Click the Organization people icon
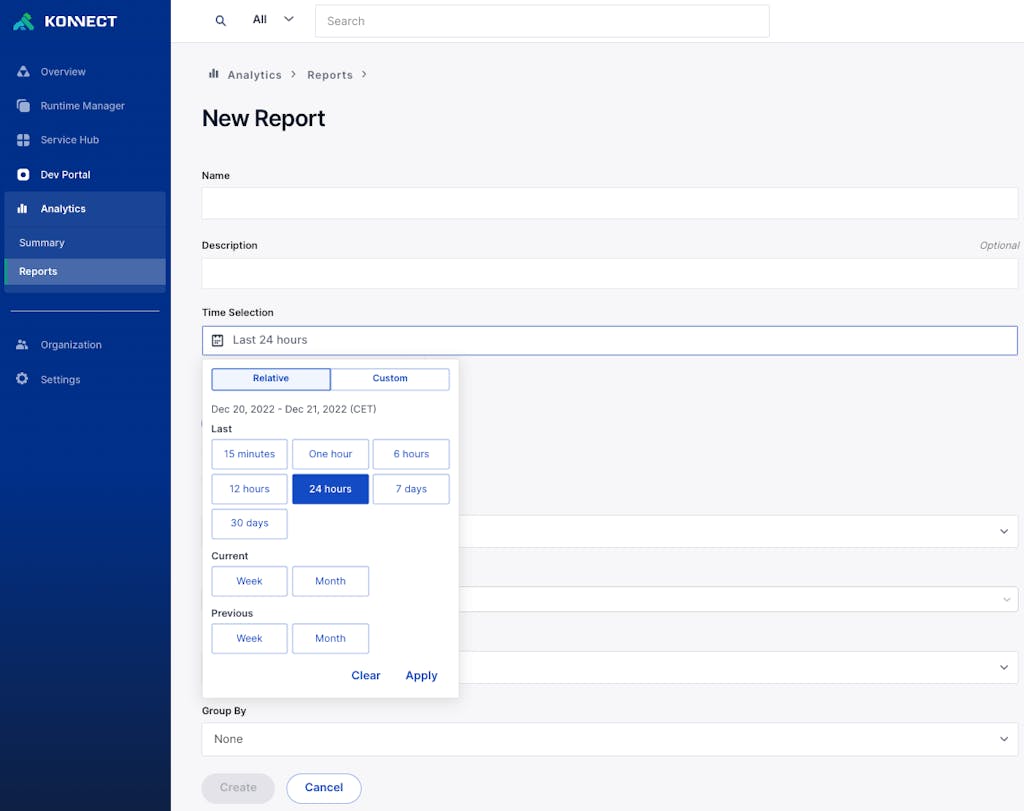 click(x=22, y=345)
